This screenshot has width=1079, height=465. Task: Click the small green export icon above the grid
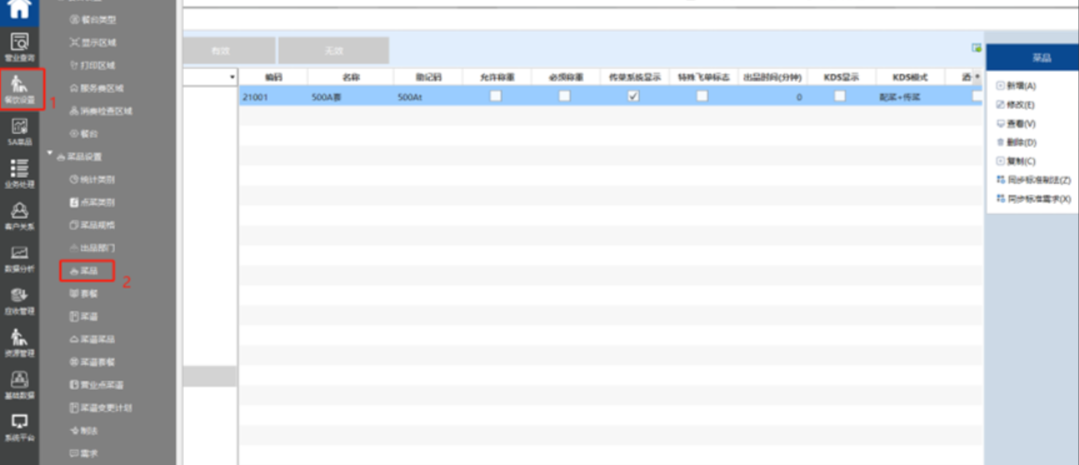pos(976,48)
